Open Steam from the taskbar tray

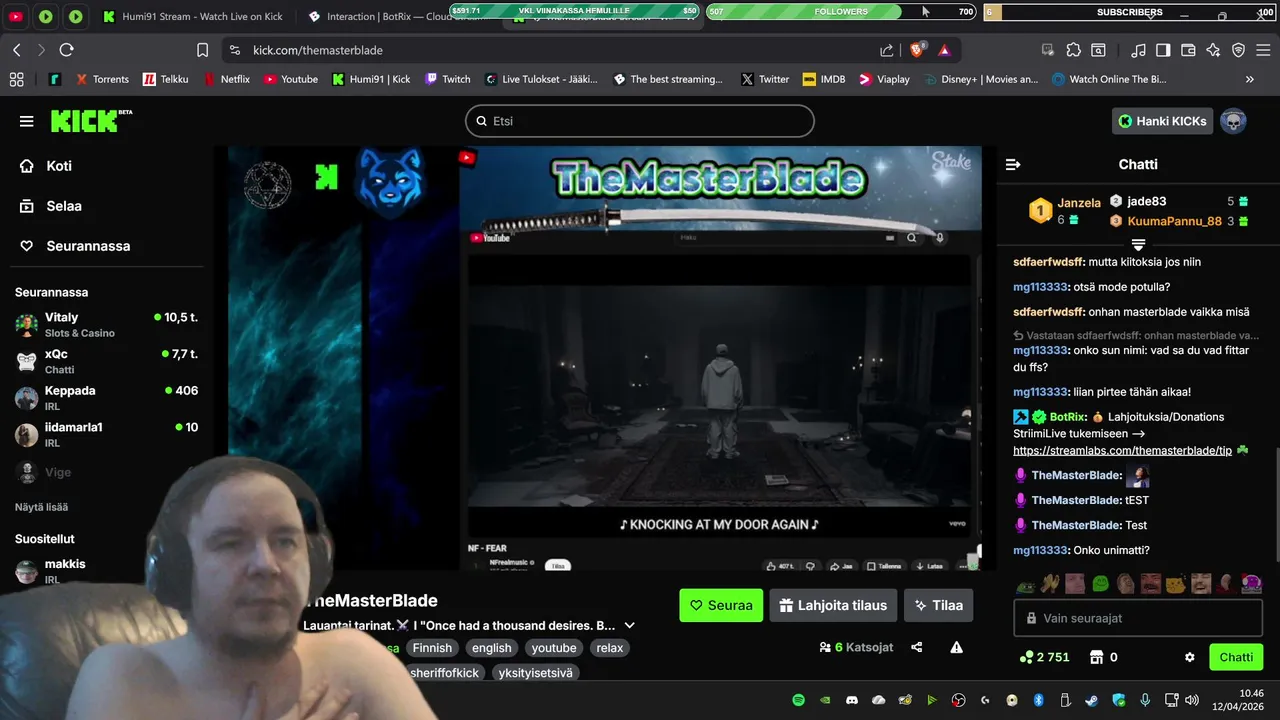click(x=1091, y=700)
